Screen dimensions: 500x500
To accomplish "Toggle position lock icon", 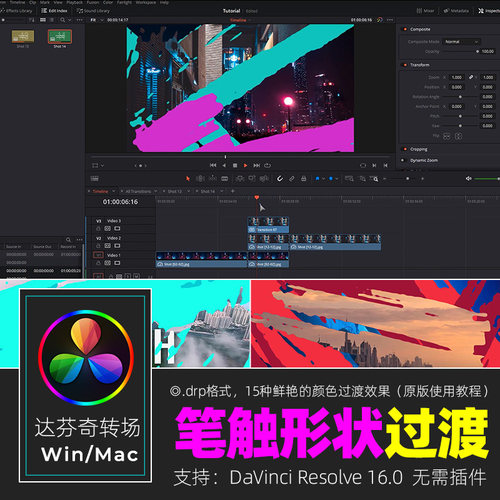I will click(304, 179).
